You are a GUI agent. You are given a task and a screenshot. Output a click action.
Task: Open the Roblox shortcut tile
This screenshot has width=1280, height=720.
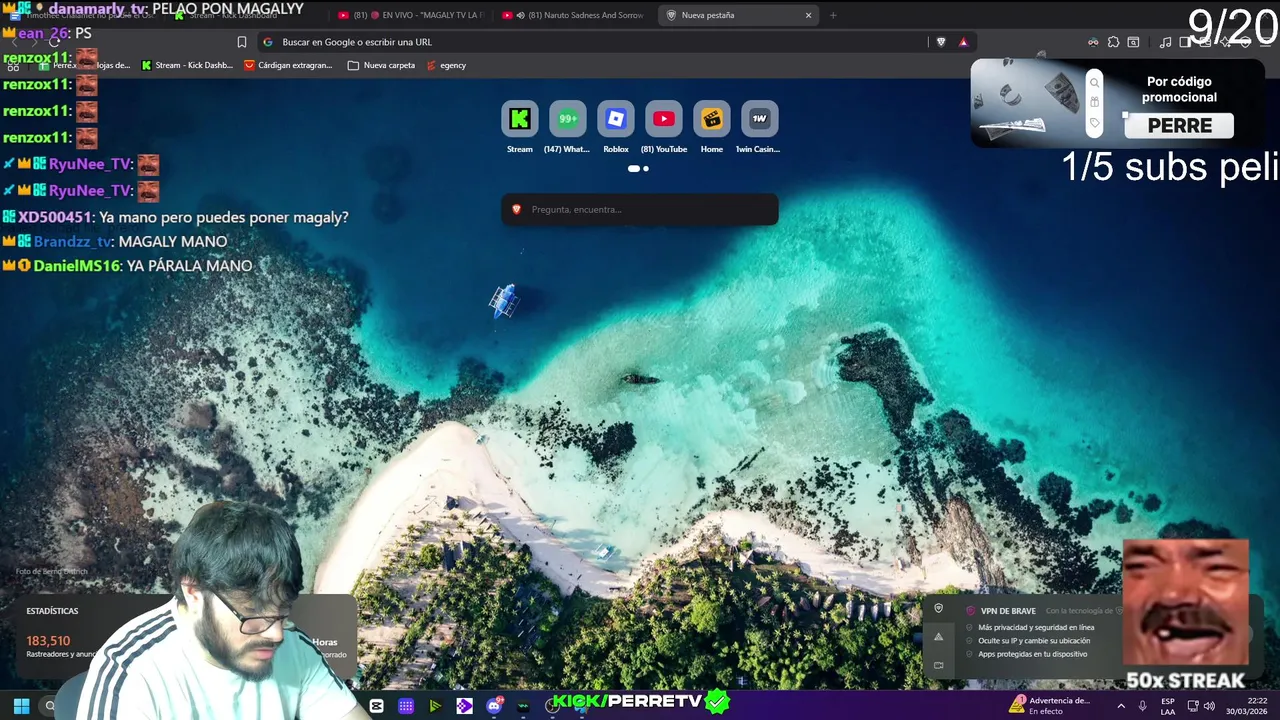[615, 119]
